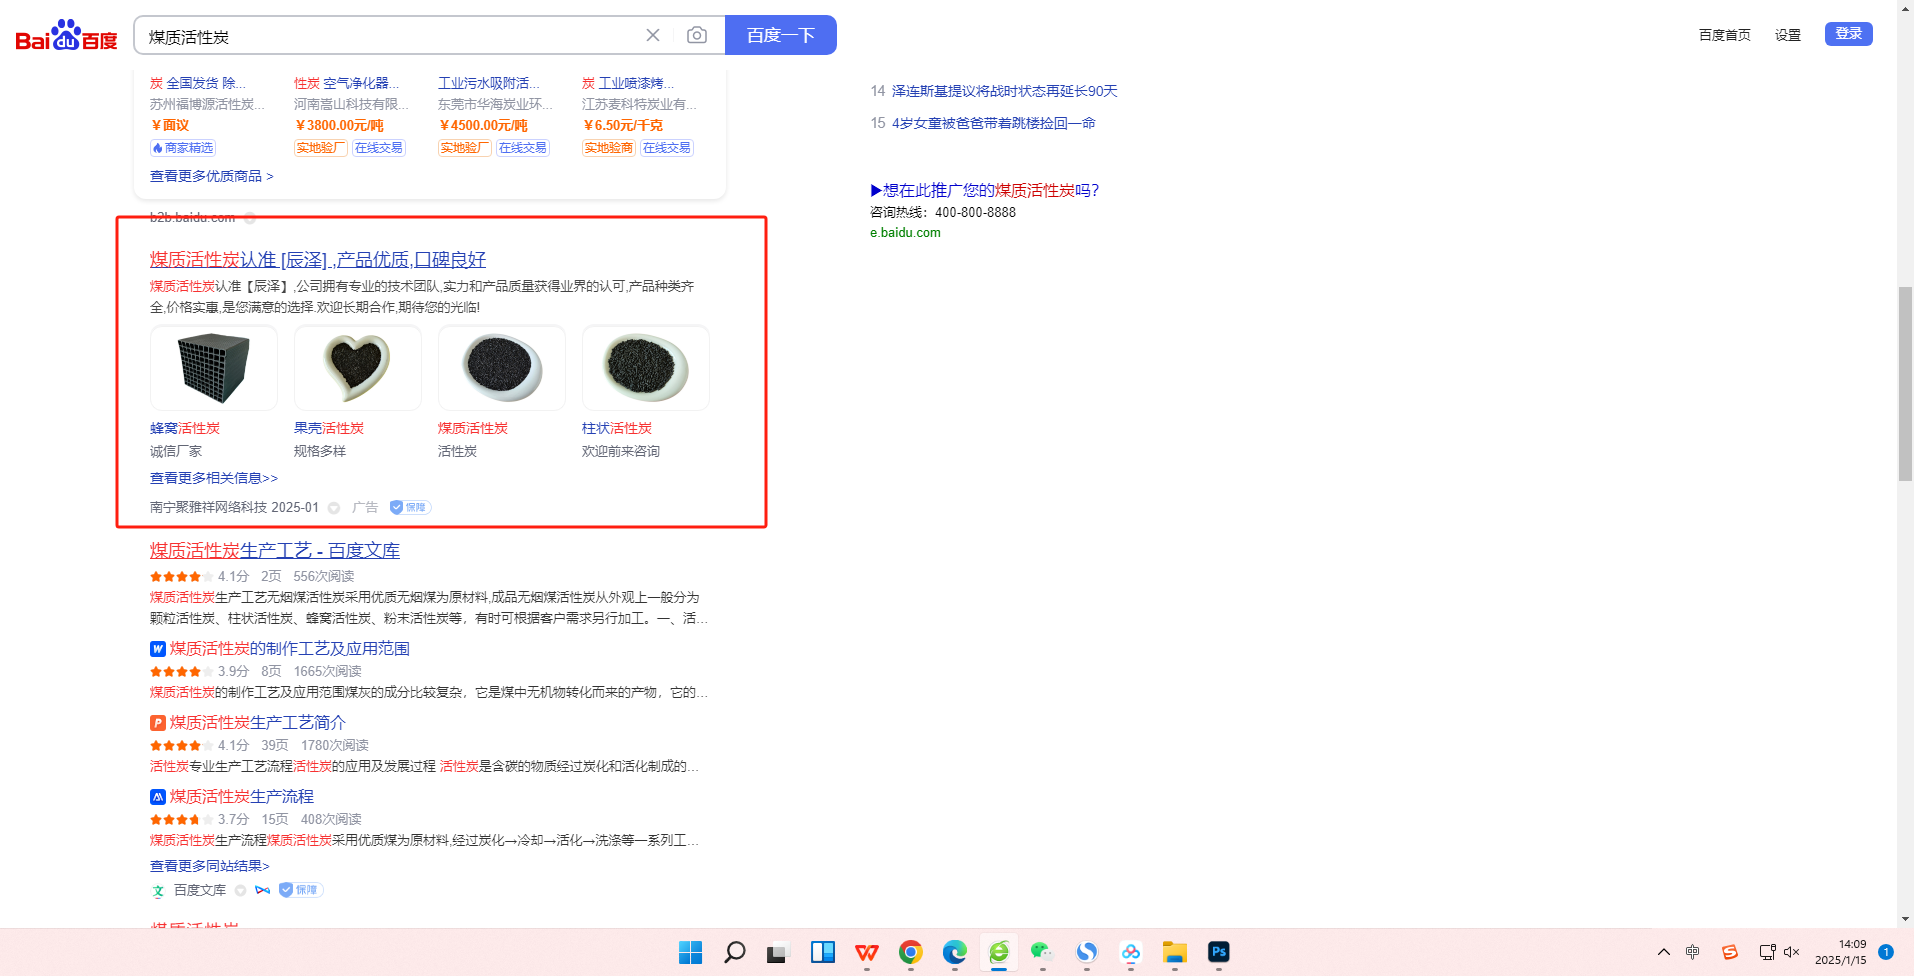Click the 登录 login button

coord(1849,34)
